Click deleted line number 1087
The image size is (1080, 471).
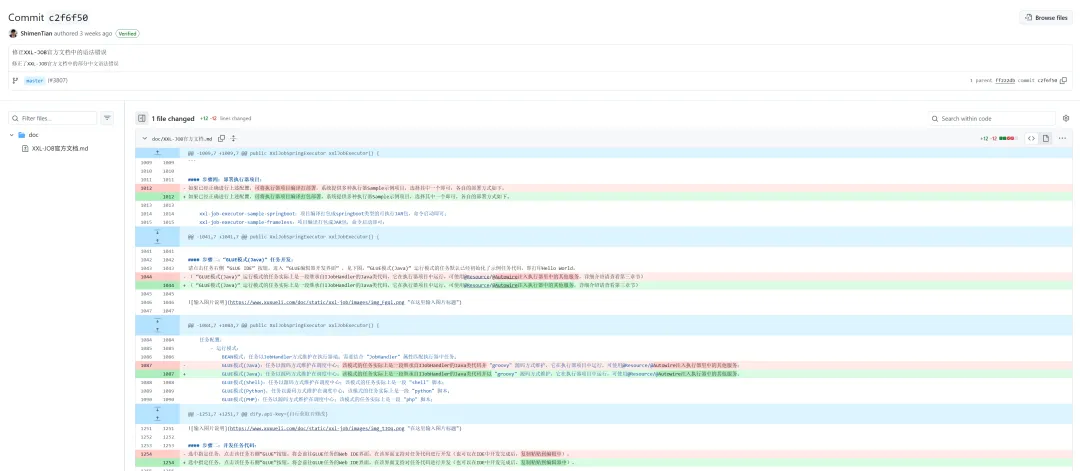tap(146, 365)
